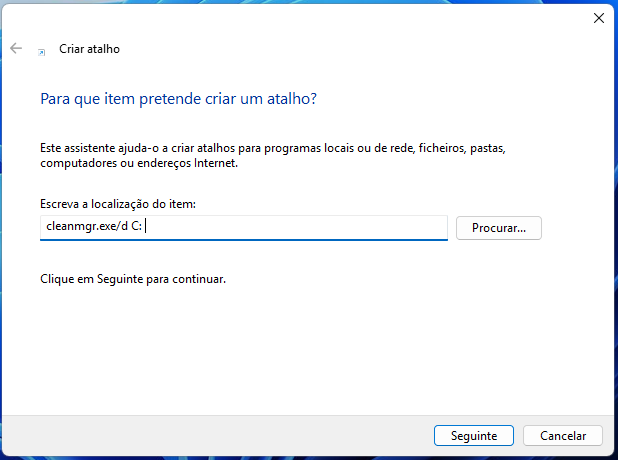Screen dimensions: 618x462
Task: Open the Procurar... file browser
Action: point(499,228)
